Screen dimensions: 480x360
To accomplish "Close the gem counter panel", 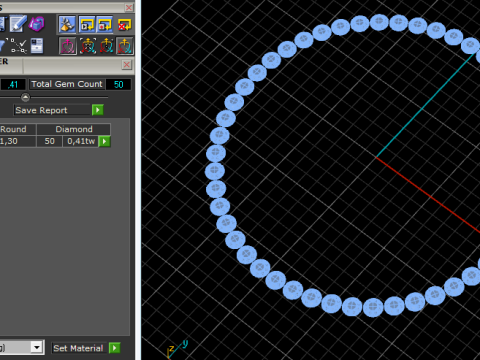I will coord(127,64).
